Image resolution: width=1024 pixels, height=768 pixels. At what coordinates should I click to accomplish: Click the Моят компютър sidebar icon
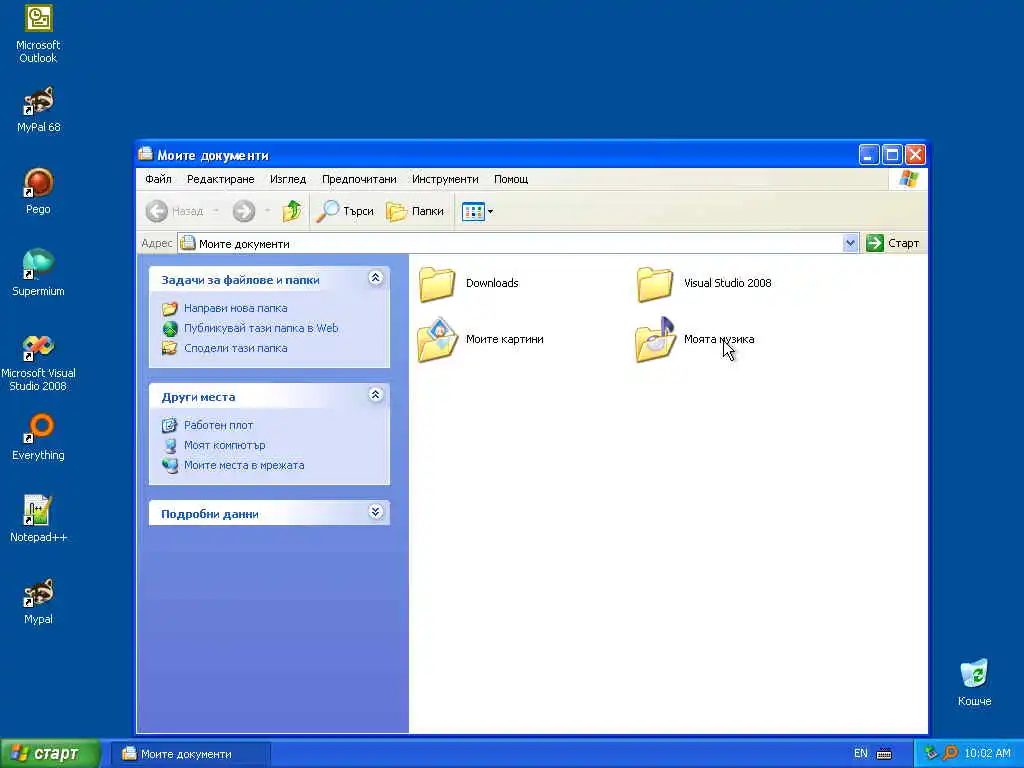point(170,445)
